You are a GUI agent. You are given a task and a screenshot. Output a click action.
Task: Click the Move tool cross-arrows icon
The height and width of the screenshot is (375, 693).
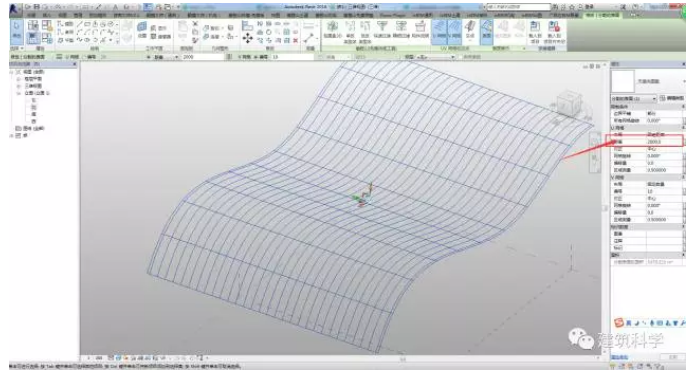(248, 39)
